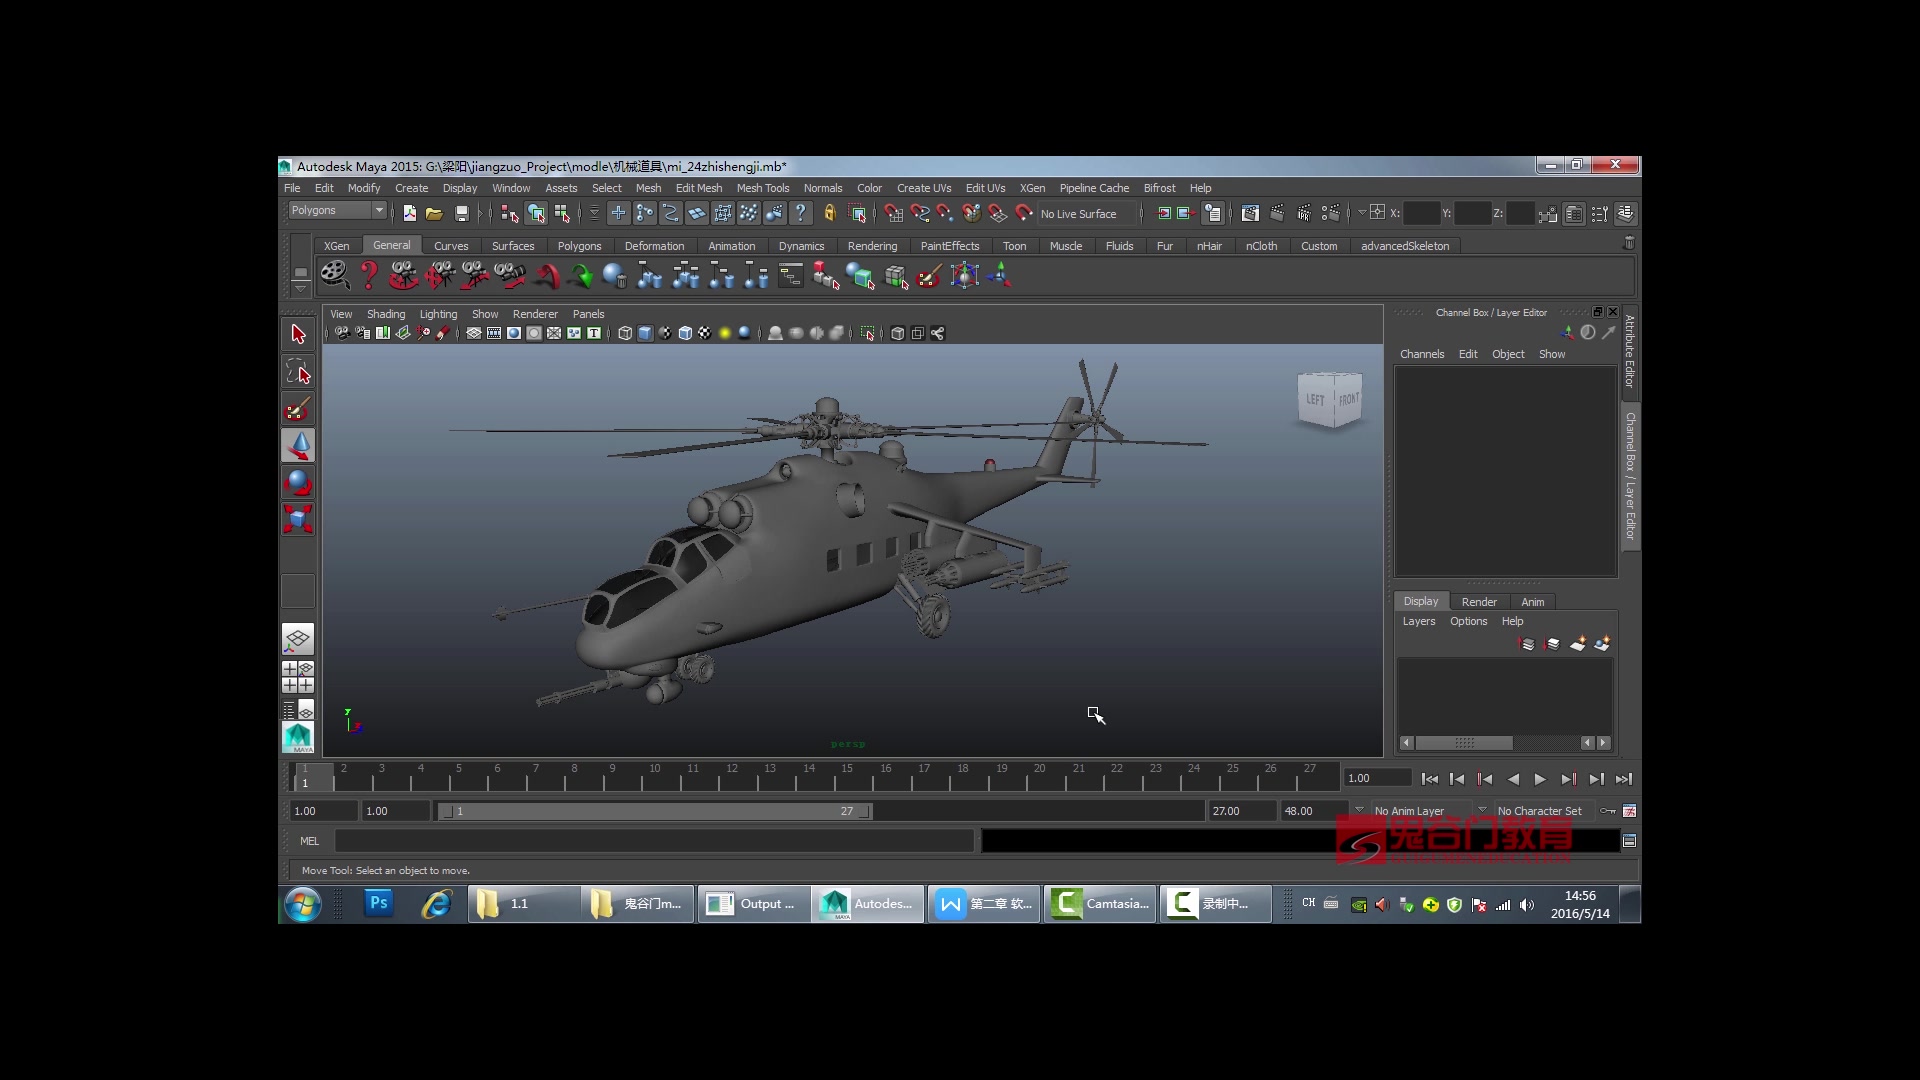The image size is (1920, 1080).
Task: Open the Script Editor icon
Action: pos(1629,841)
